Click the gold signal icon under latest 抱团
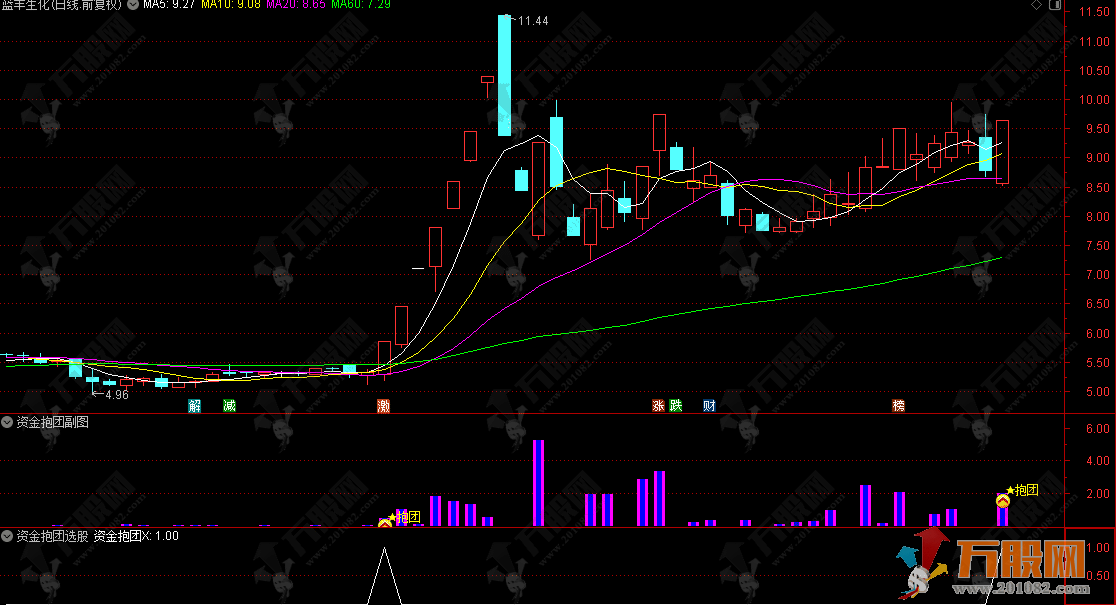 click(1002, 501)
